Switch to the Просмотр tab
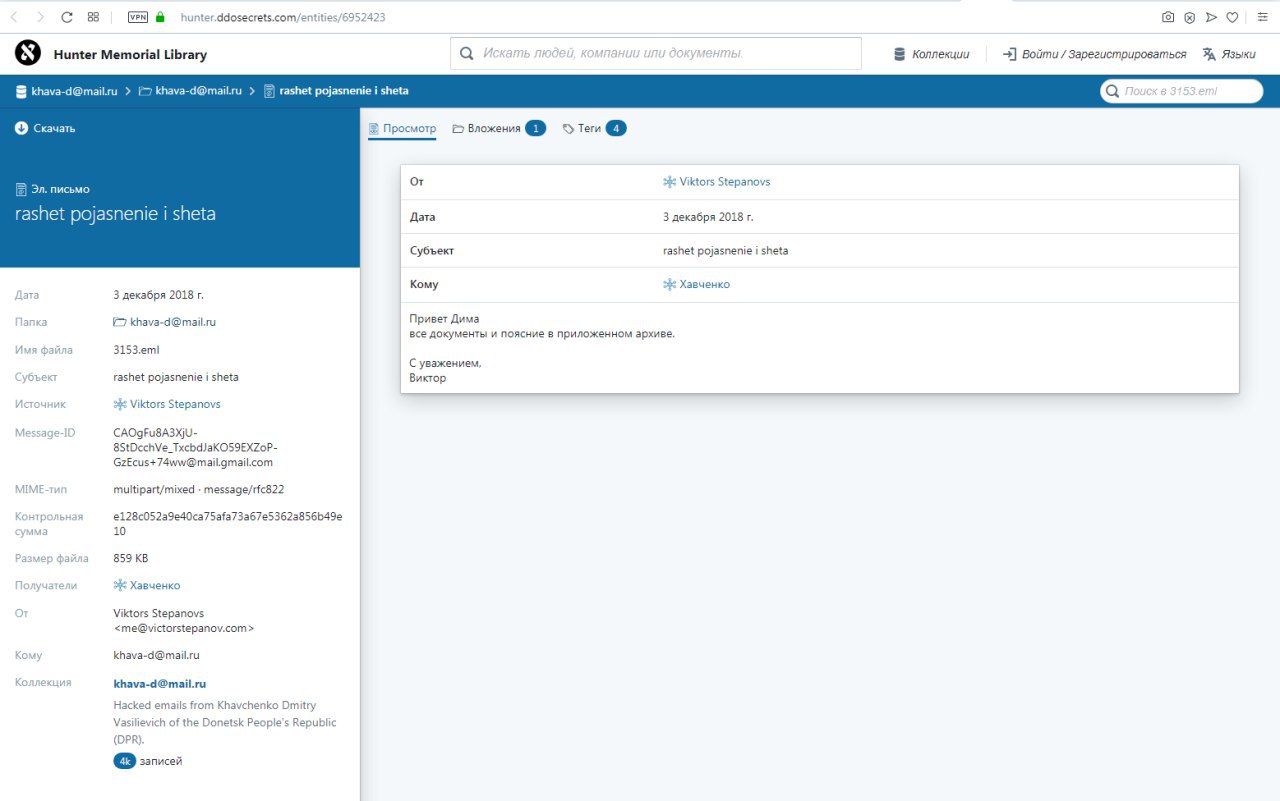This screenshot has height=801, width=1280. 402,128
